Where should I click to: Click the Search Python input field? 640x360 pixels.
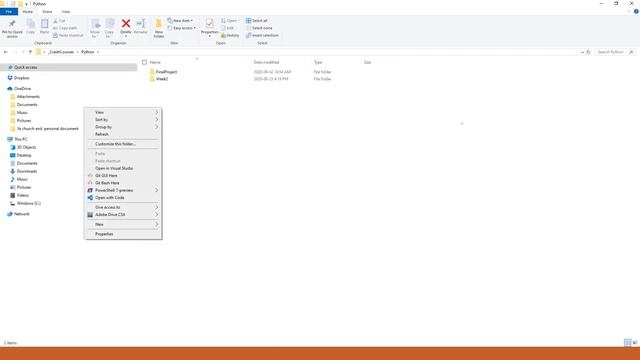click(x=615, y=52)
